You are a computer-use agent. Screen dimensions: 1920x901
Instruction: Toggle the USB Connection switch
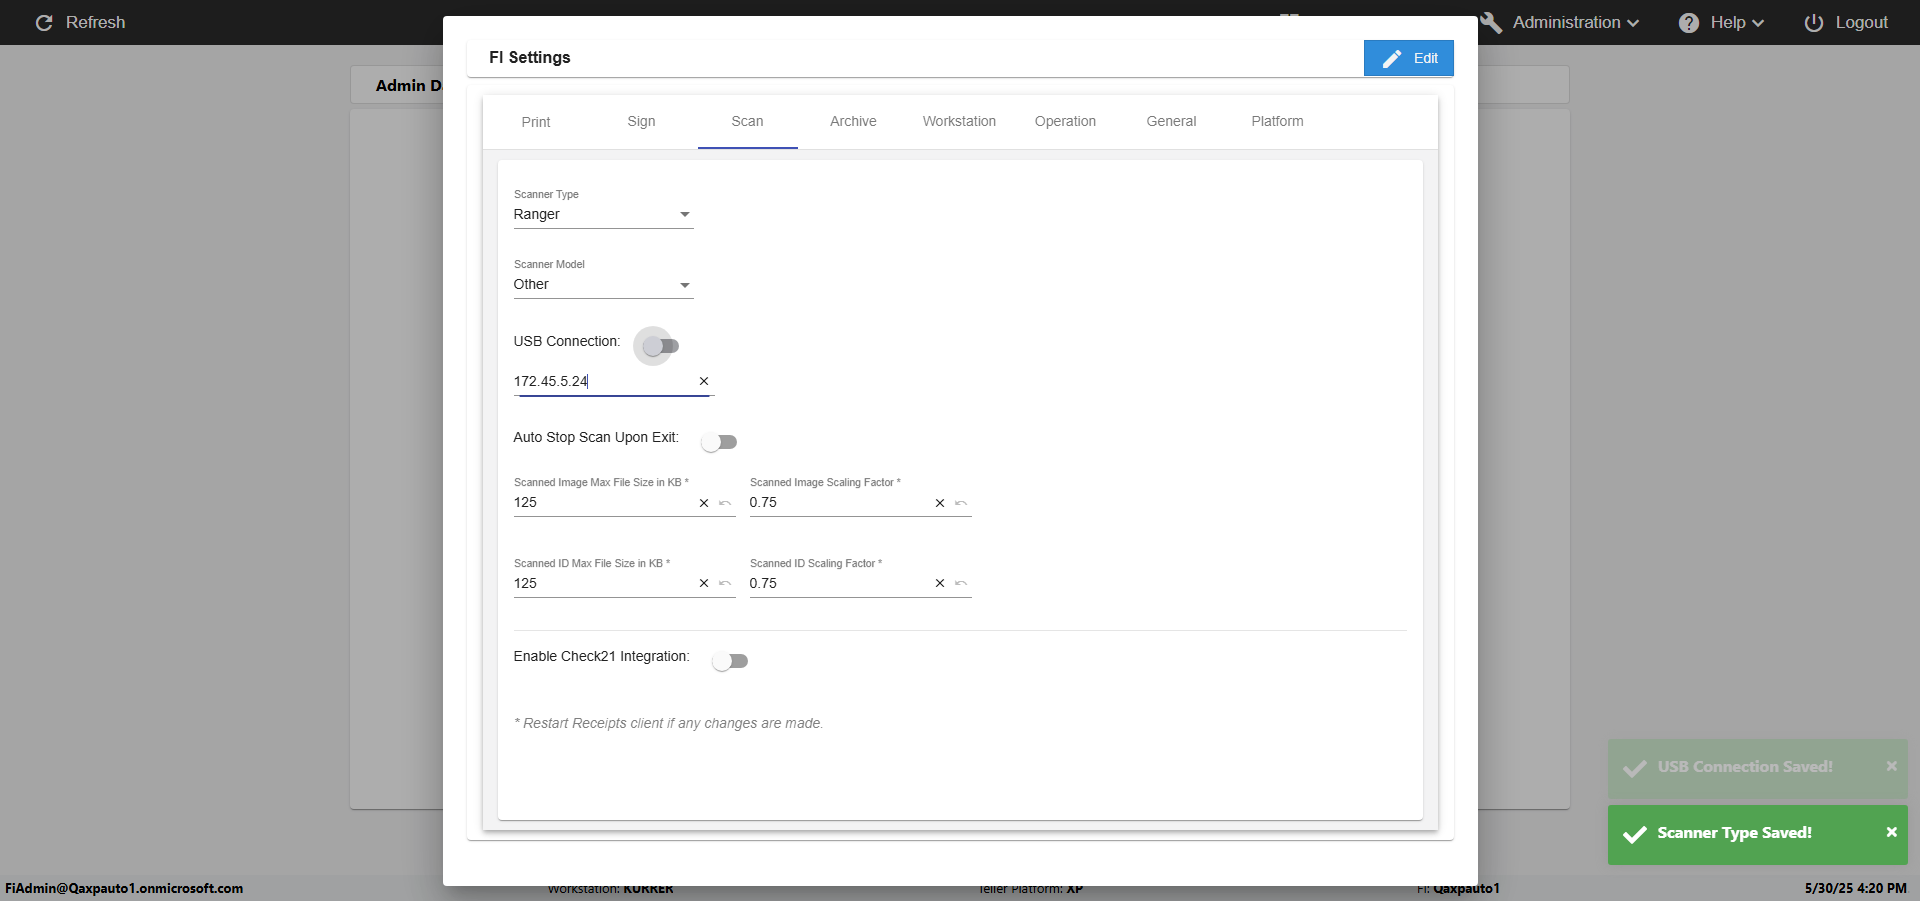click(x=660, y=346)
